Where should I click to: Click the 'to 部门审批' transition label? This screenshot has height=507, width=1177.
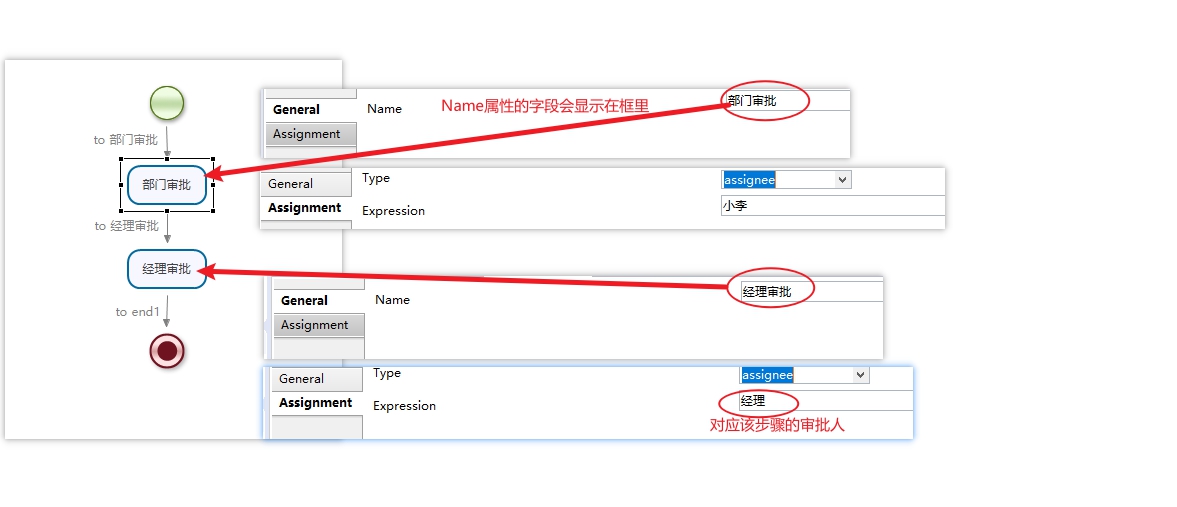coord(126,140)
